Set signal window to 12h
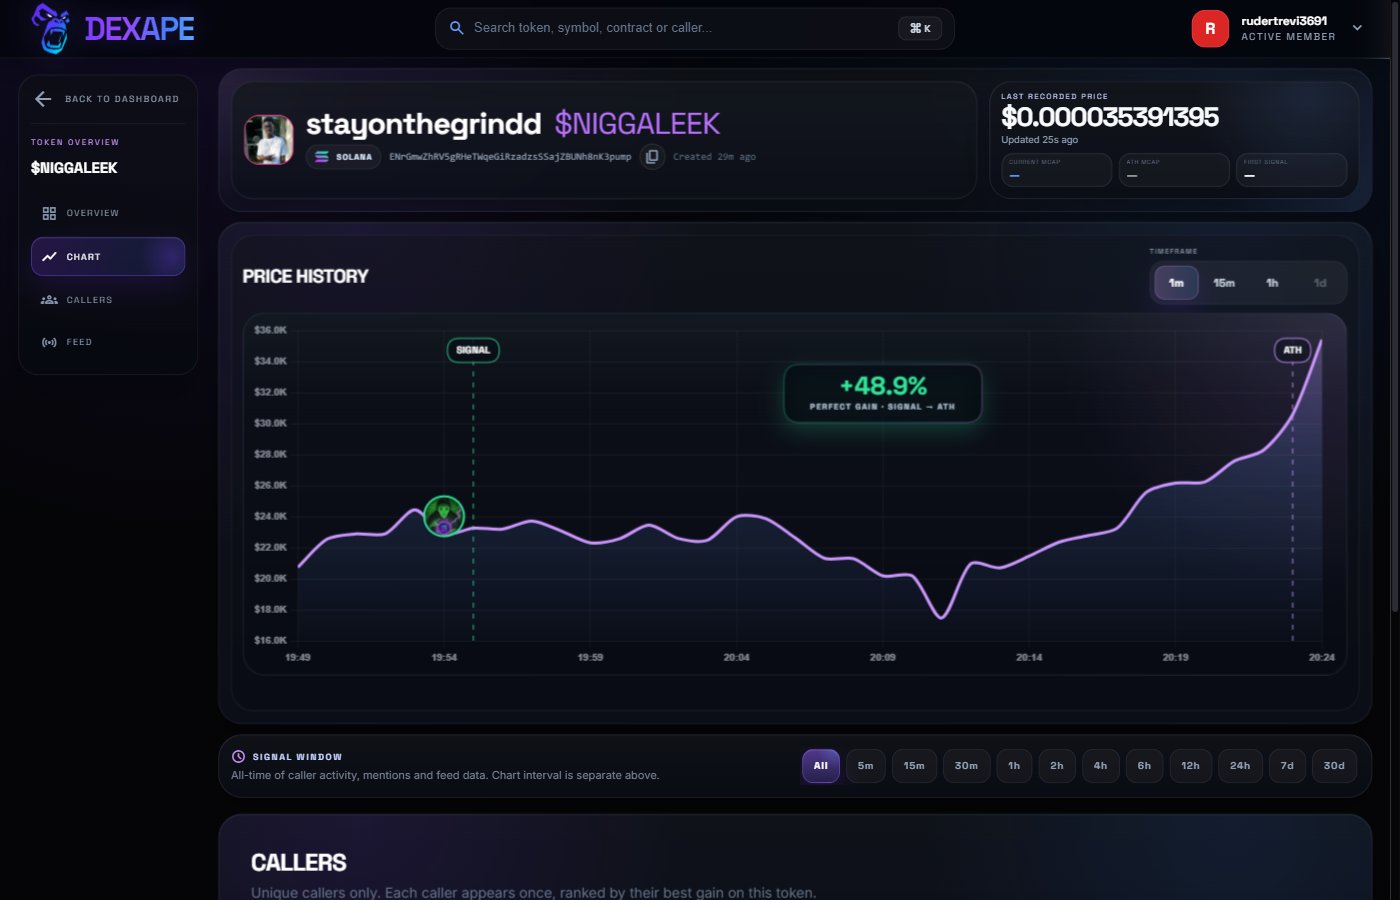Image resolution: width=1400 pixels, height=900 pixels. click(x=1190, y=766)
